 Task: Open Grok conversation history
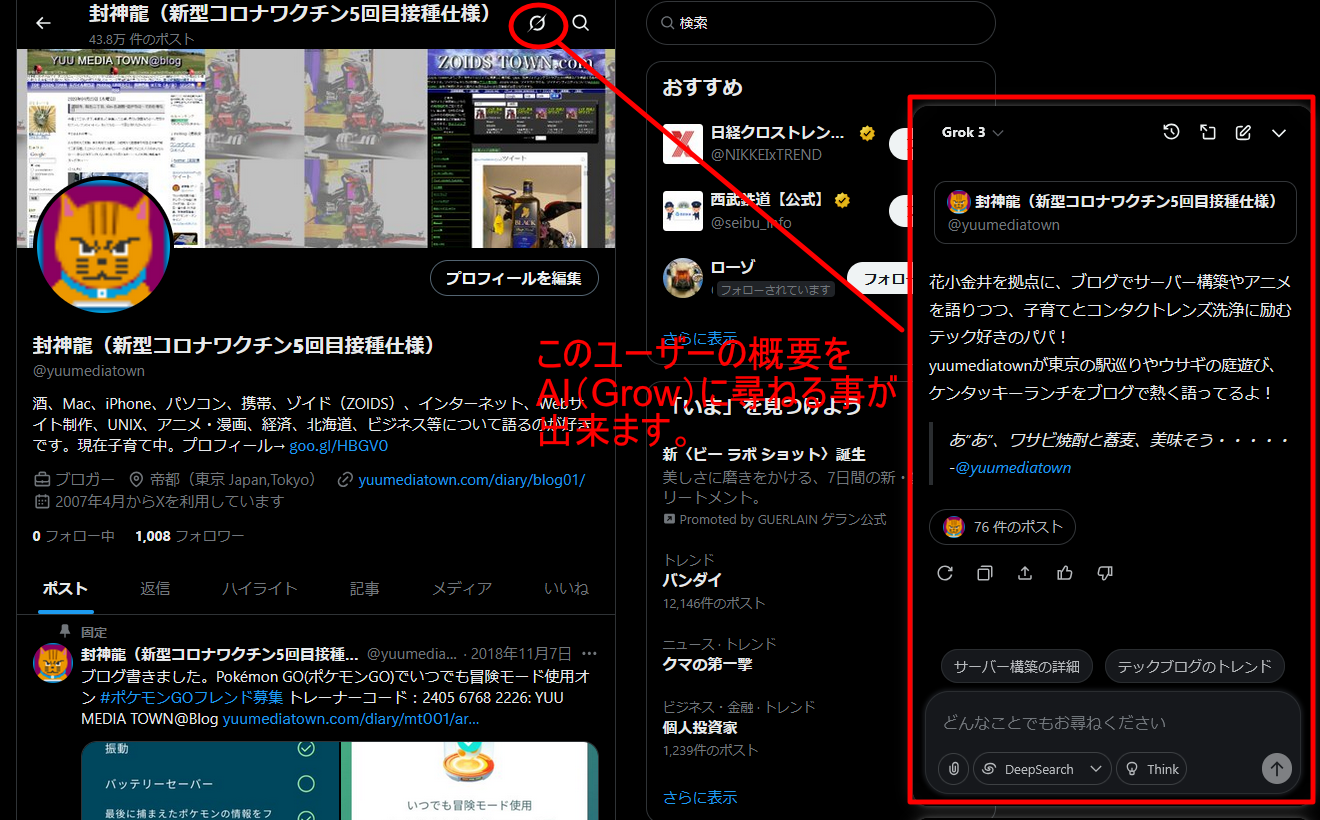pos(1171,131)
